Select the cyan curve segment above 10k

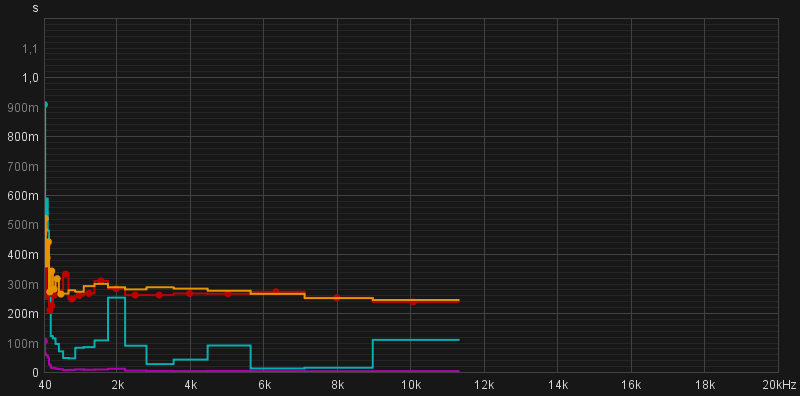click(416, 340)
